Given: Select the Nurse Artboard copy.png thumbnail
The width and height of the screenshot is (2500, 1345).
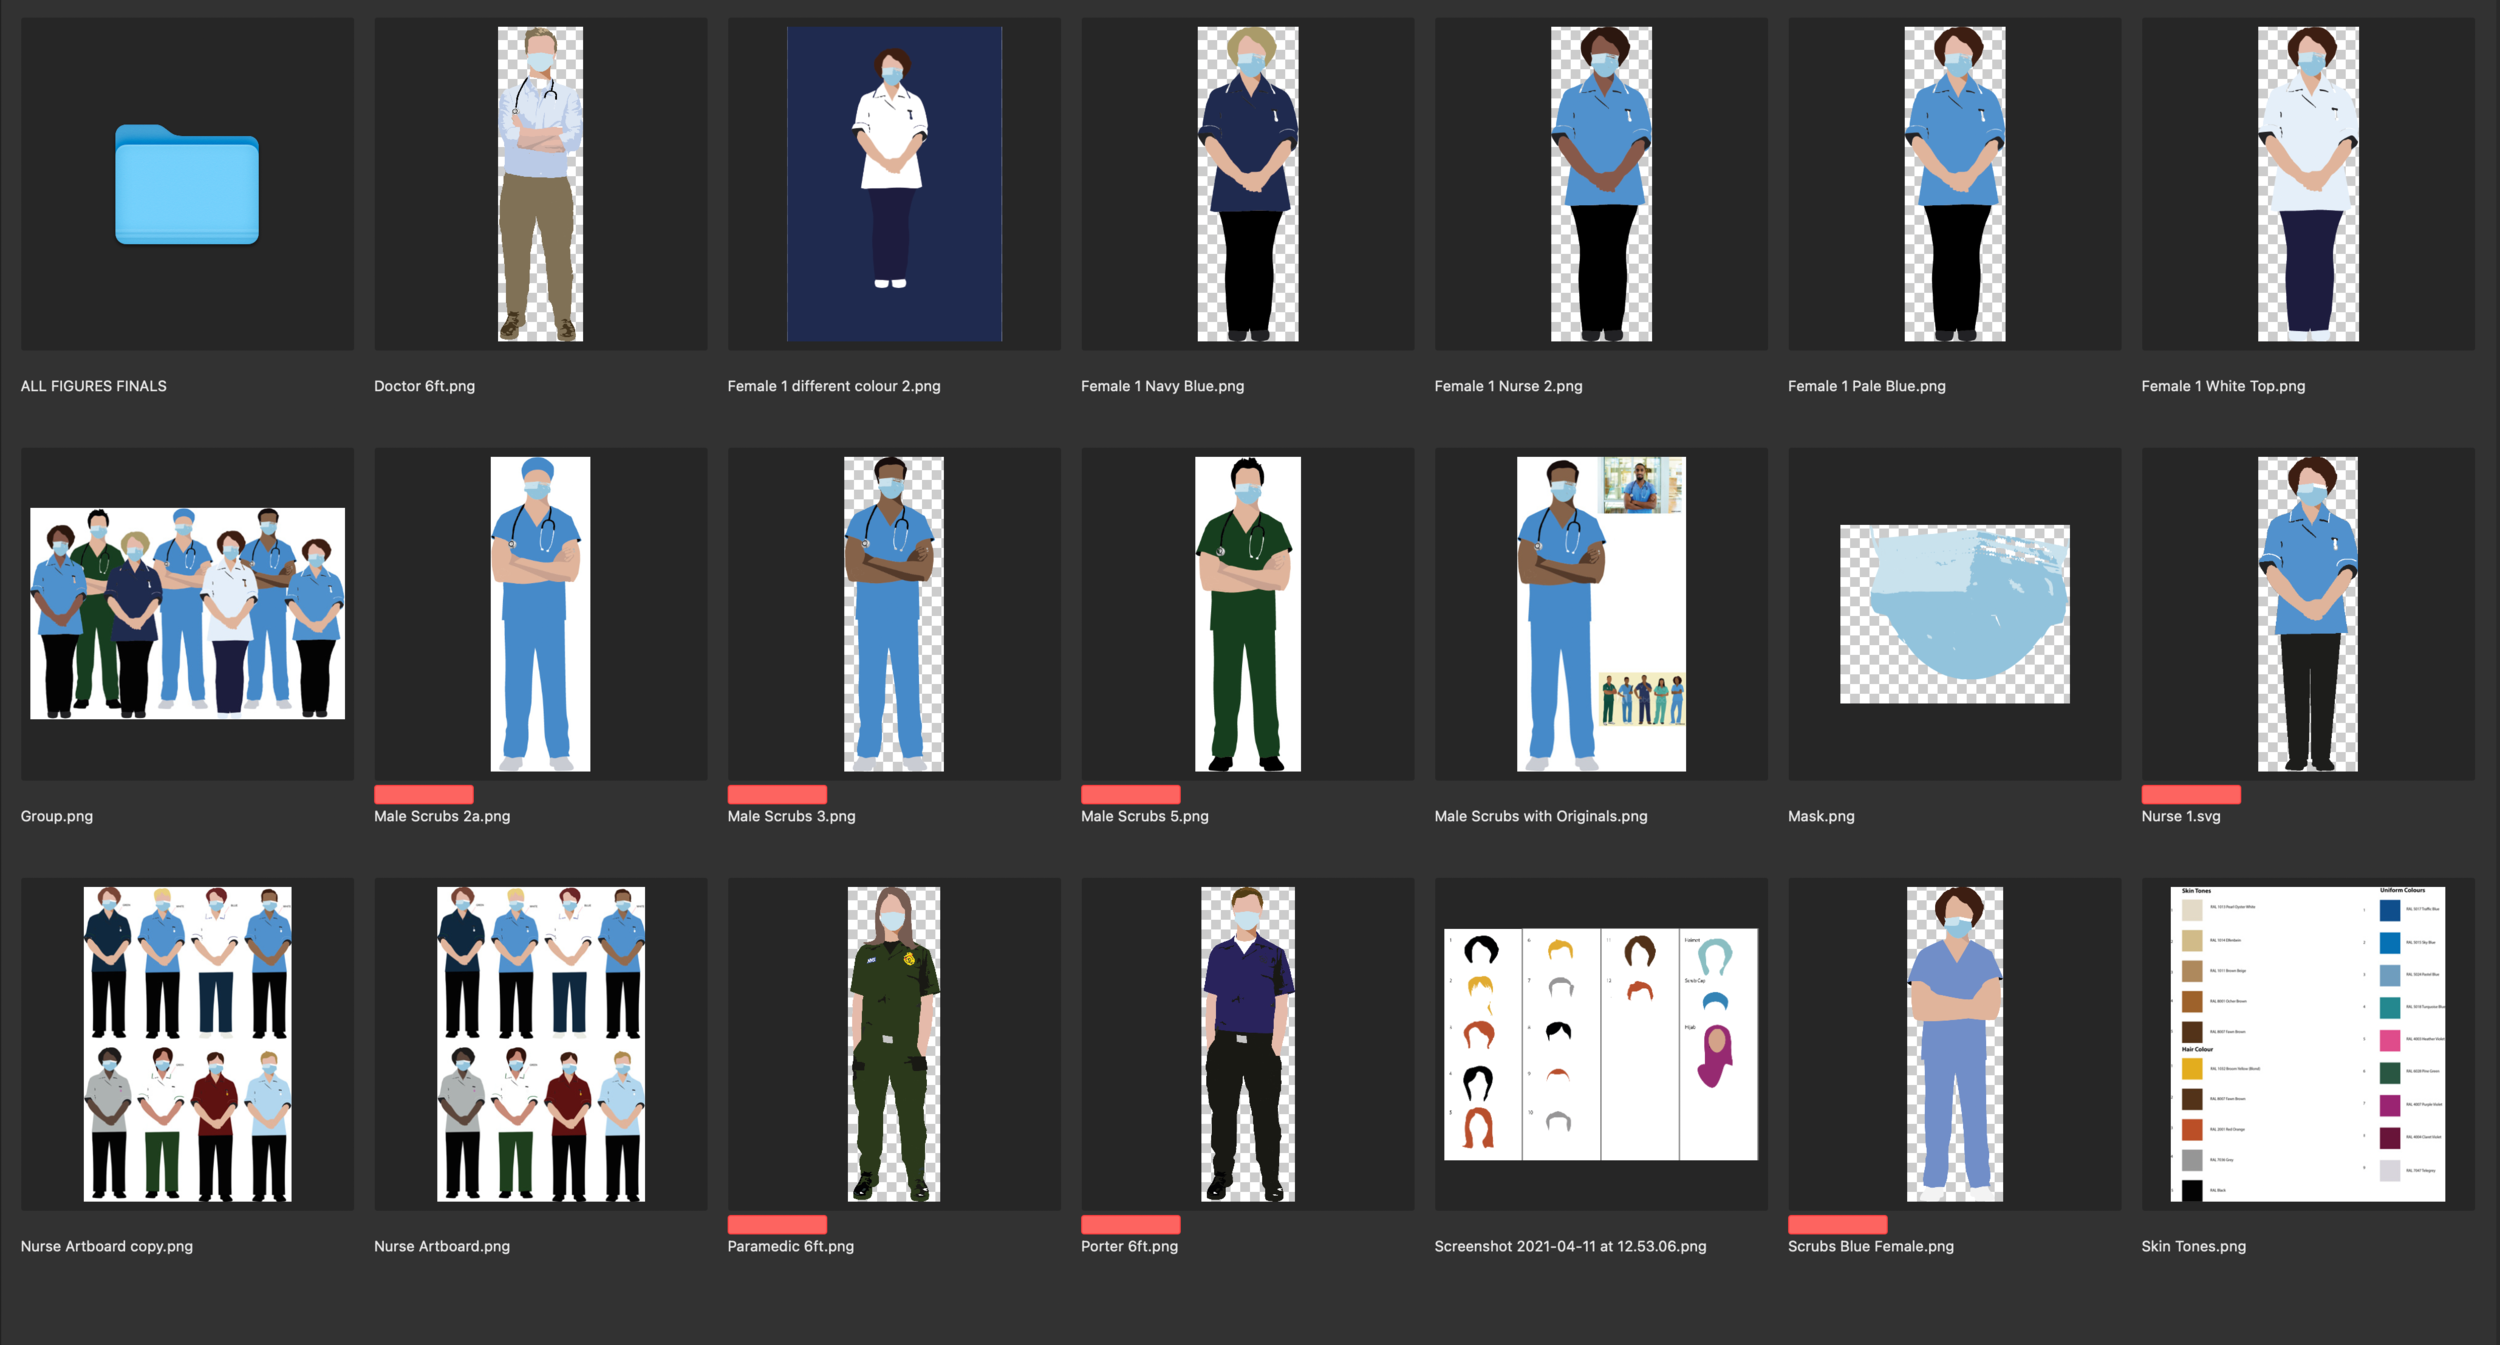Looking at the screenshot, I should [187, 1044].
